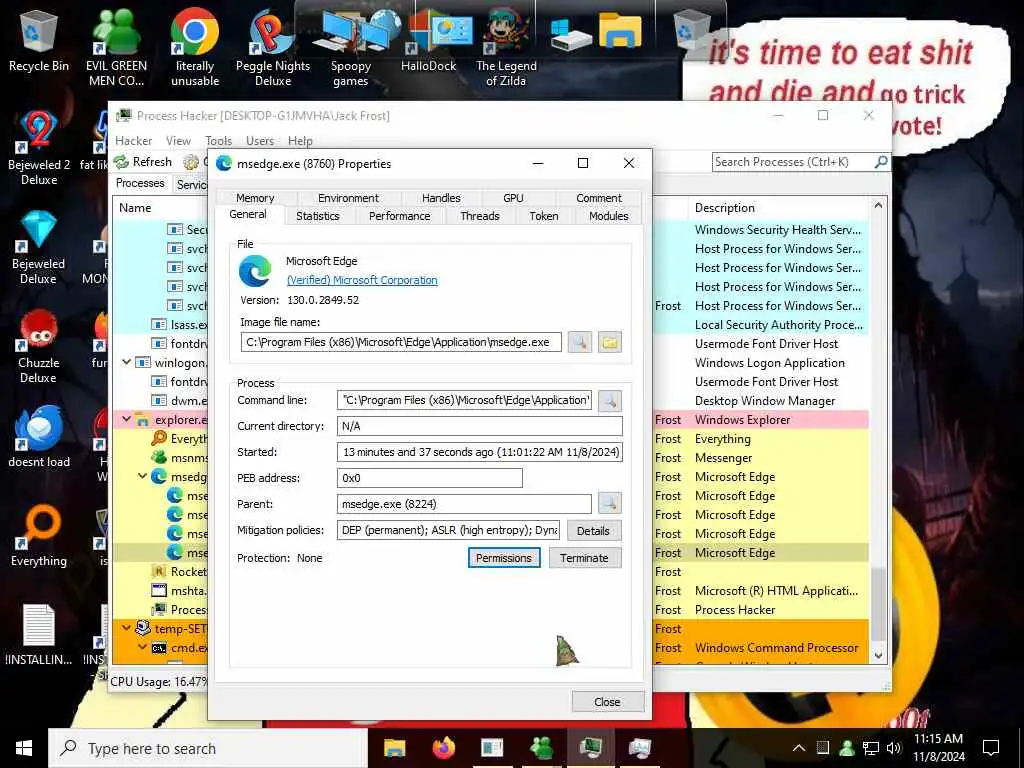Image resolution: width=1024 pixels, height=768 pixels.
Task: Click the mitigation policies Details button
Action: [x=593, y=530]
